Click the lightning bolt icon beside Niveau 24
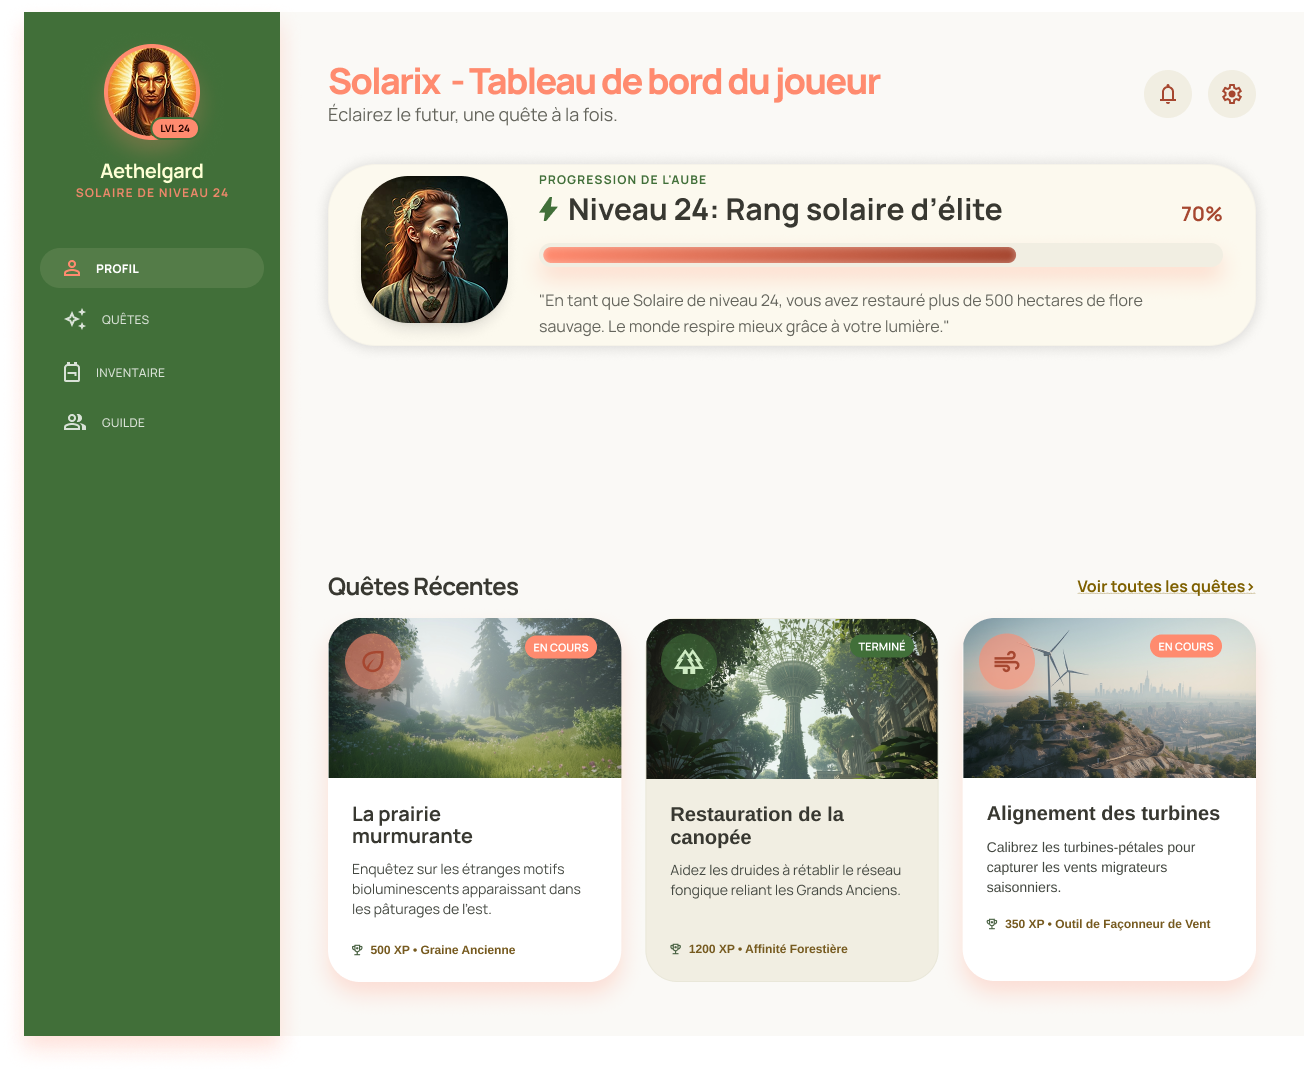The image size is (1304, 1072). [548, 210]
